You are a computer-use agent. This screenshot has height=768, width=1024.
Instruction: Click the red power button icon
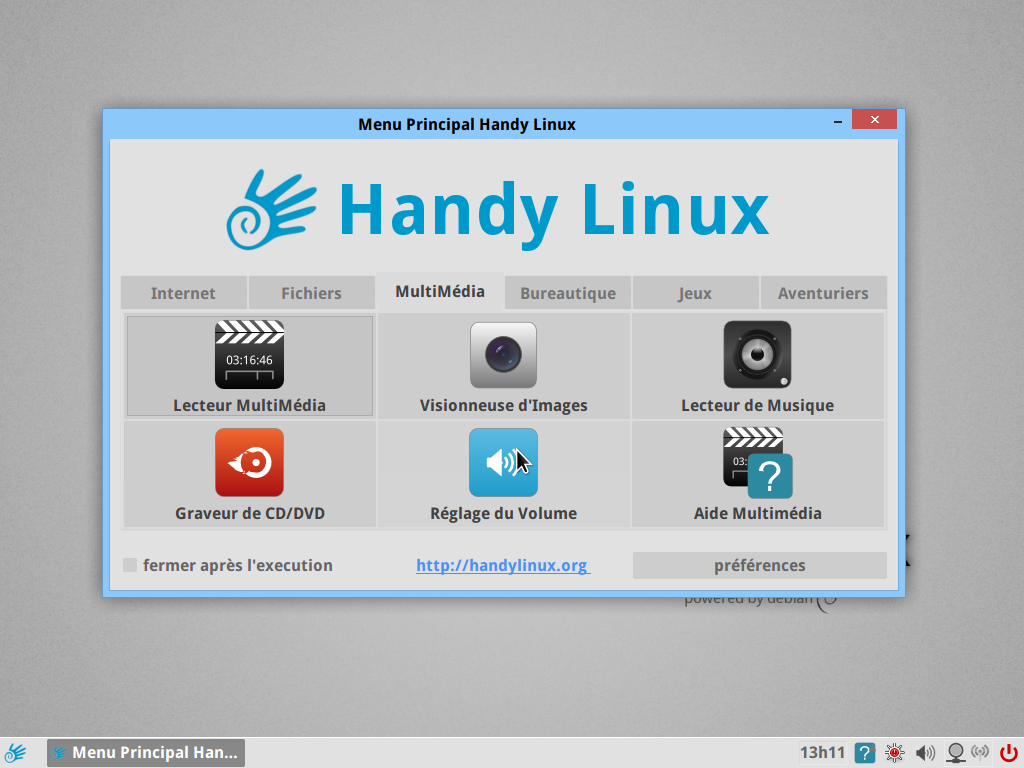pyautogui.click(x=1009, y=753)
